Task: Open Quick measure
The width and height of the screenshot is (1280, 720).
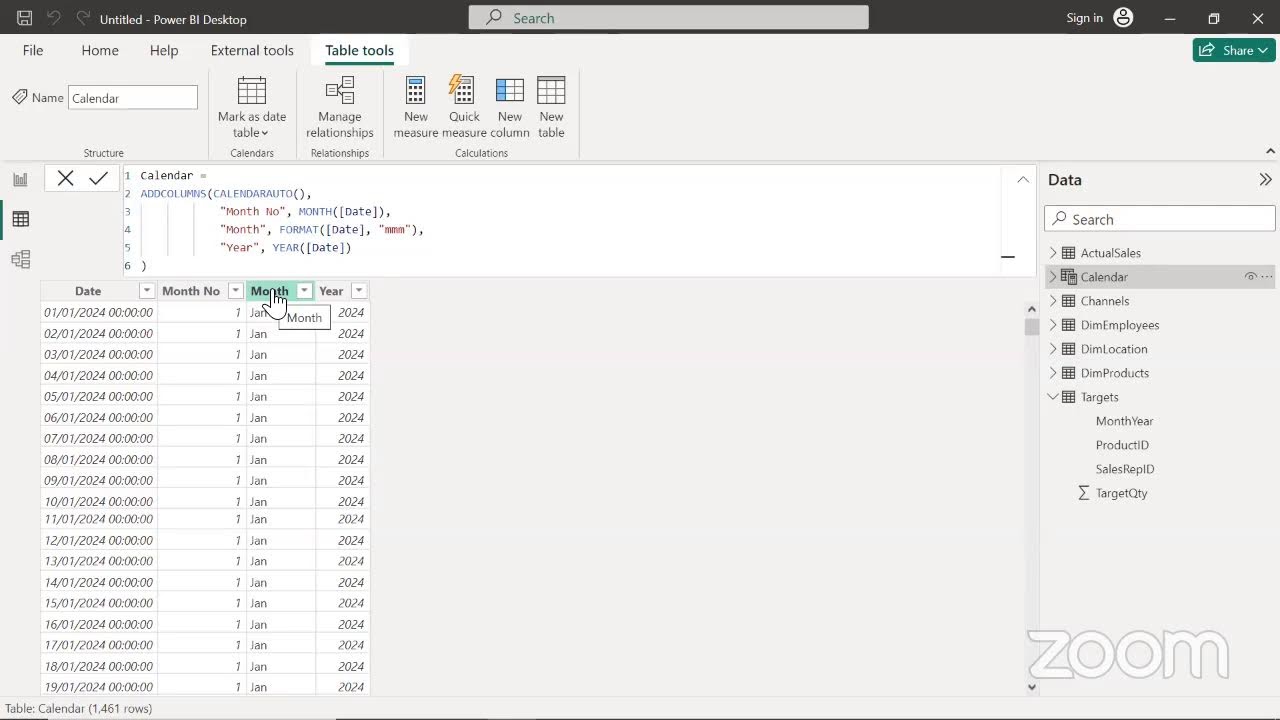Action: pyautogui.click(x=464, y=108)
